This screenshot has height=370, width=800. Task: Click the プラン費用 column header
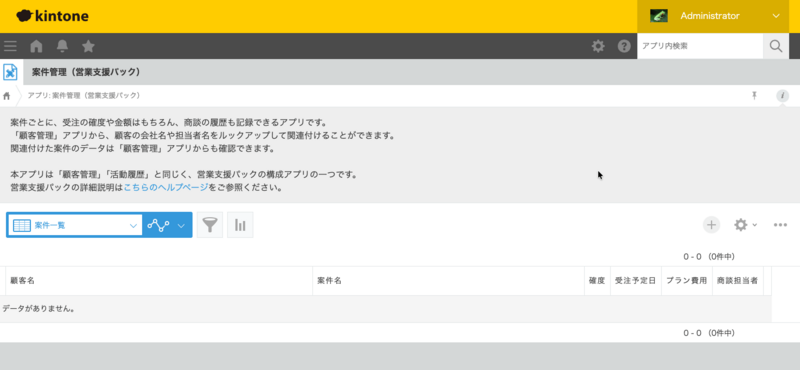687,281
